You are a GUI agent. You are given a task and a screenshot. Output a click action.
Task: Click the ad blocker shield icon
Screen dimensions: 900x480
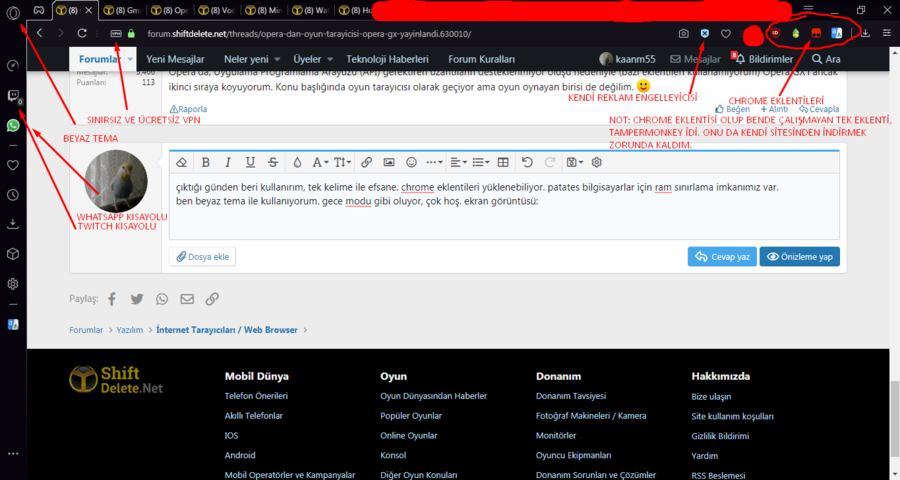704,33
